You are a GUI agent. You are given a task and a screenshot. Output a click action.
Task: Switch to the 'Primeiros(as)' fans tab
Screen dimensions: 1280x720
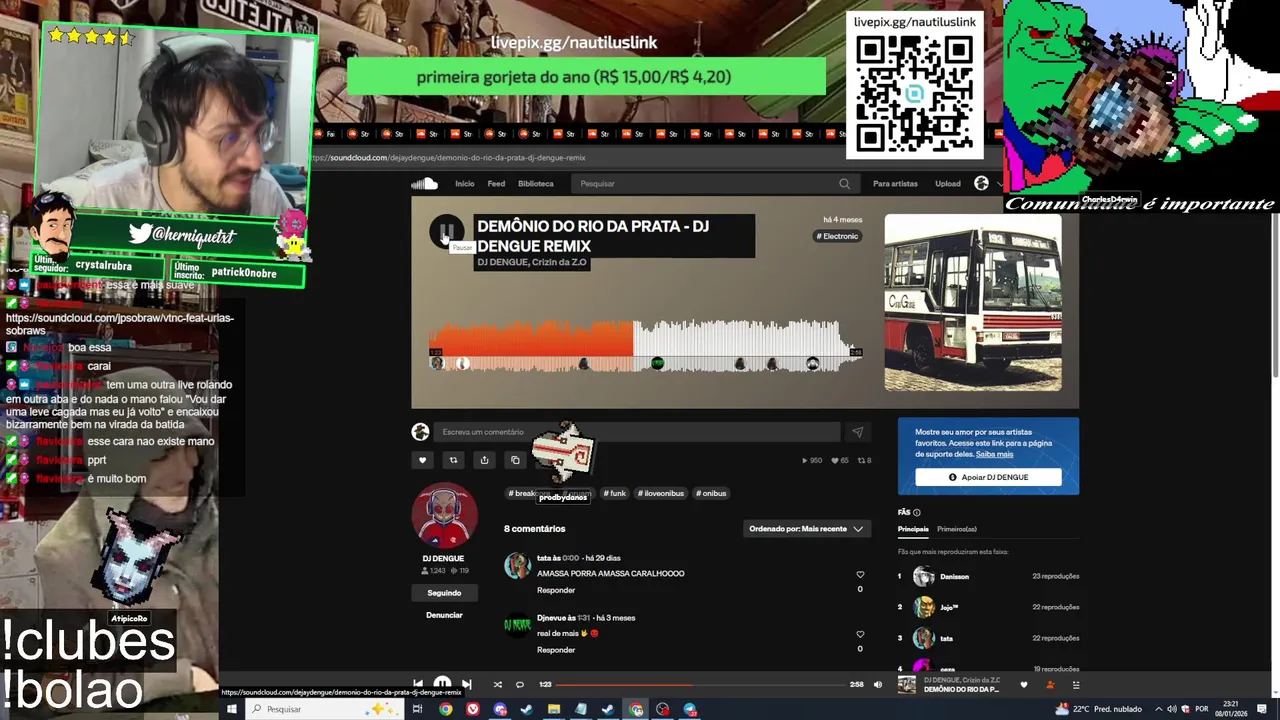pos(957,529)
